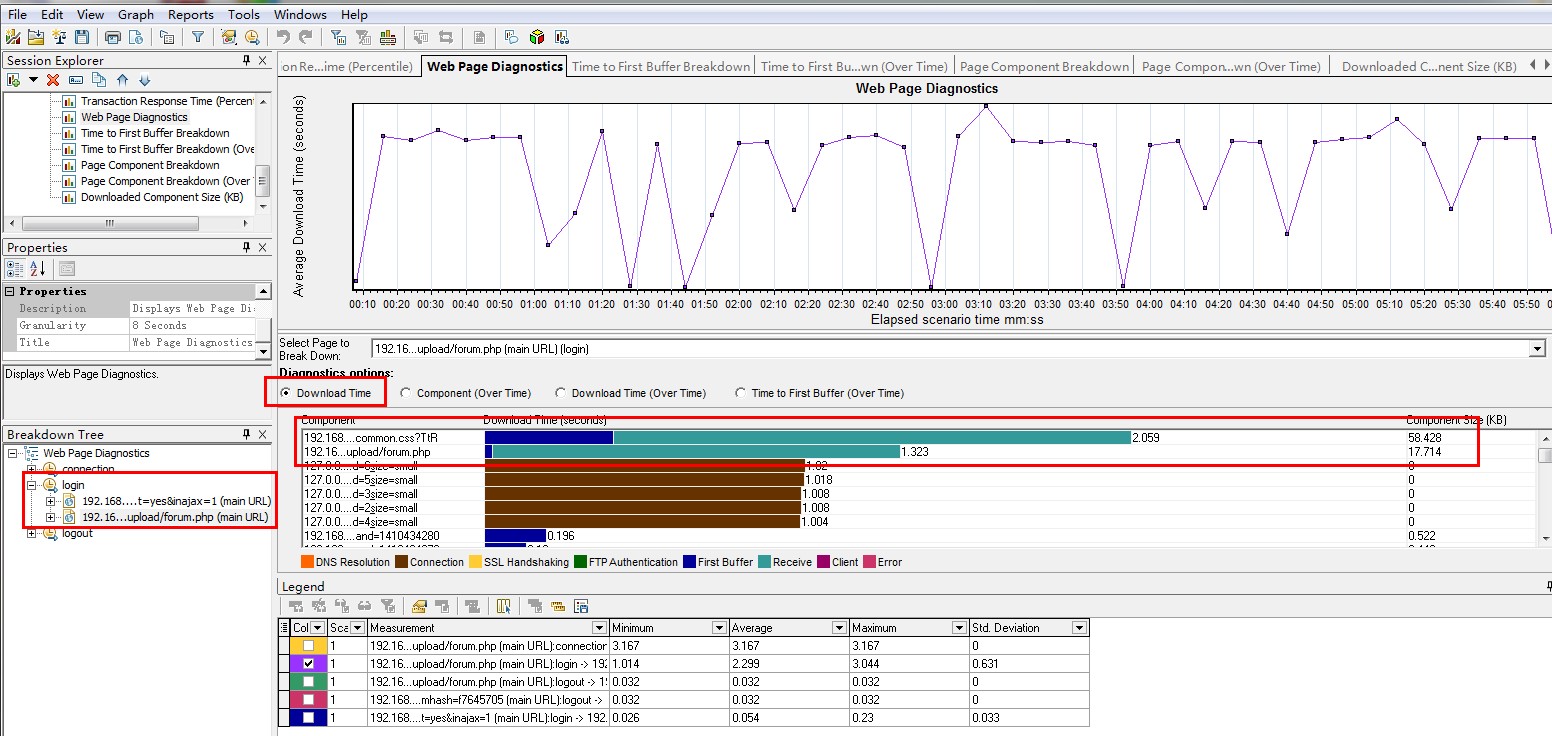Open the Select Page to Break Down dropdown

(1536, 350)
